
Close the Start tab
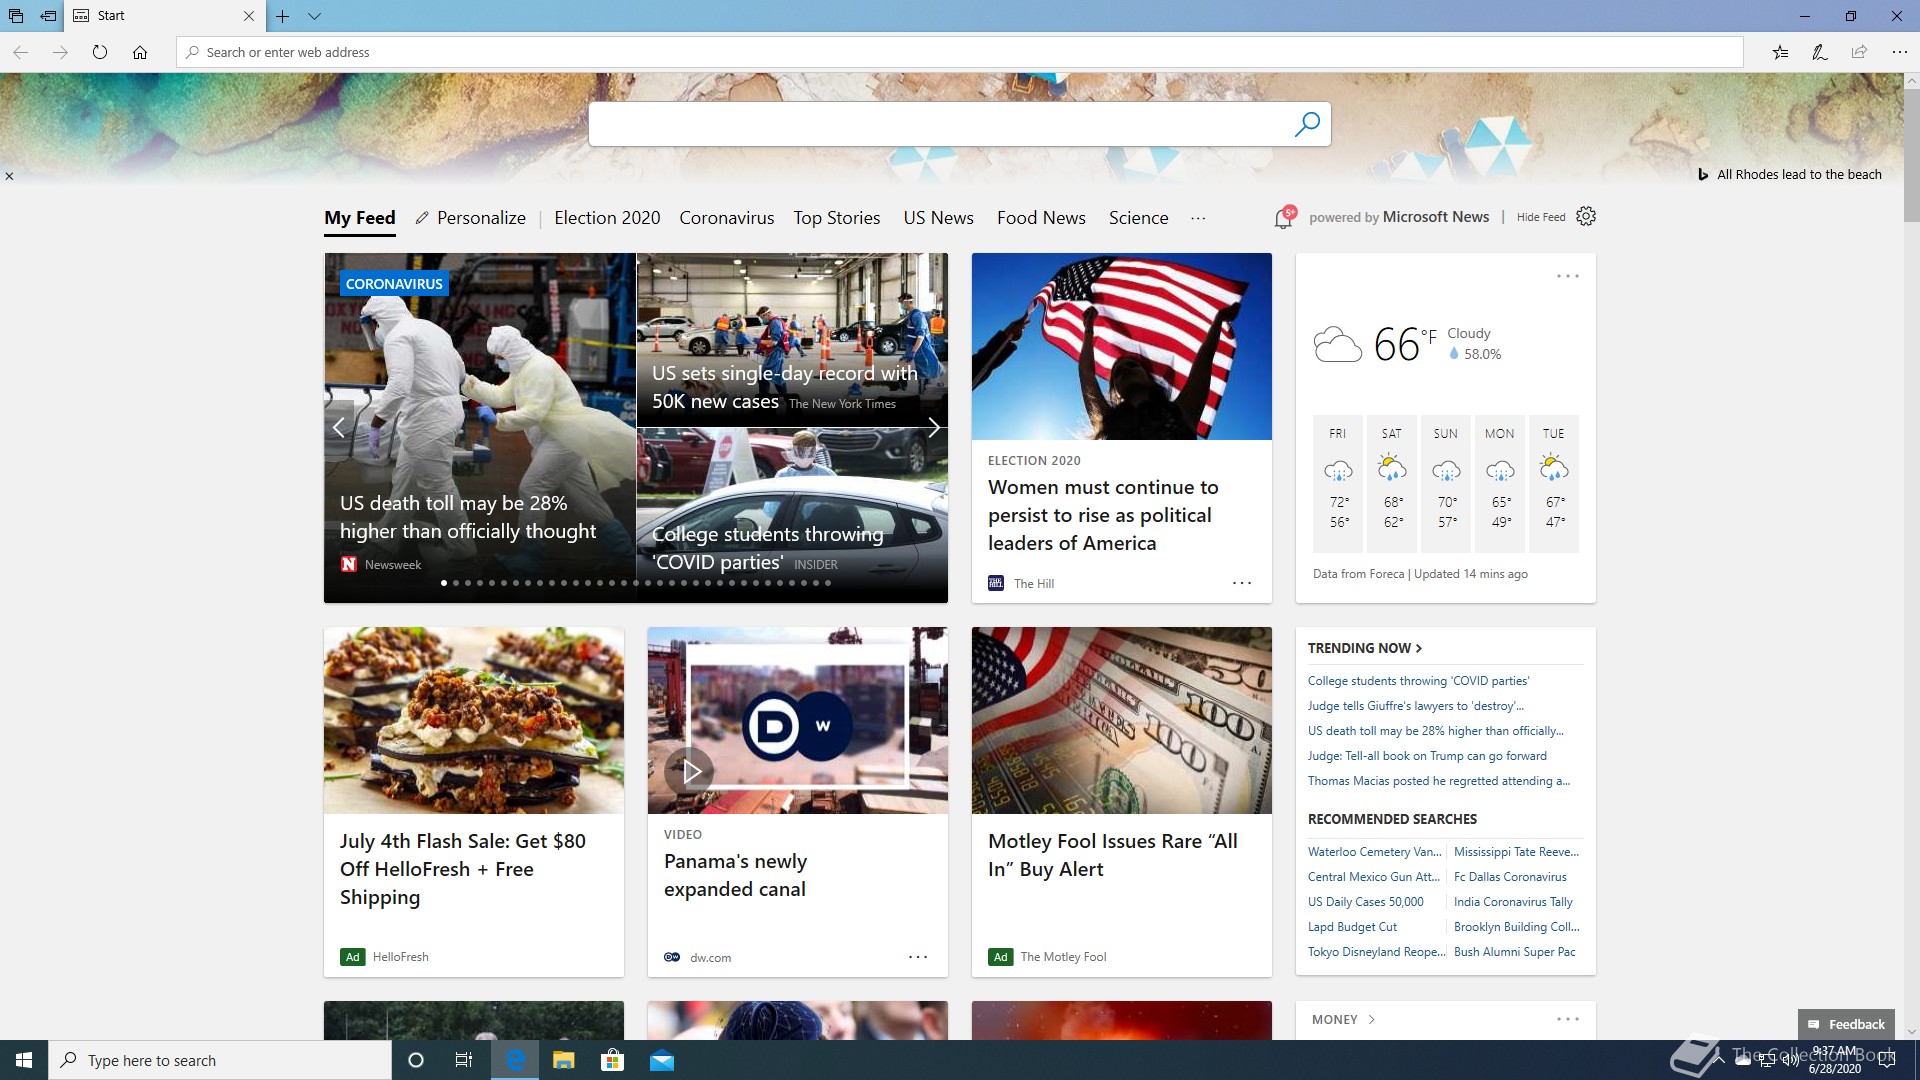[249, 16]
